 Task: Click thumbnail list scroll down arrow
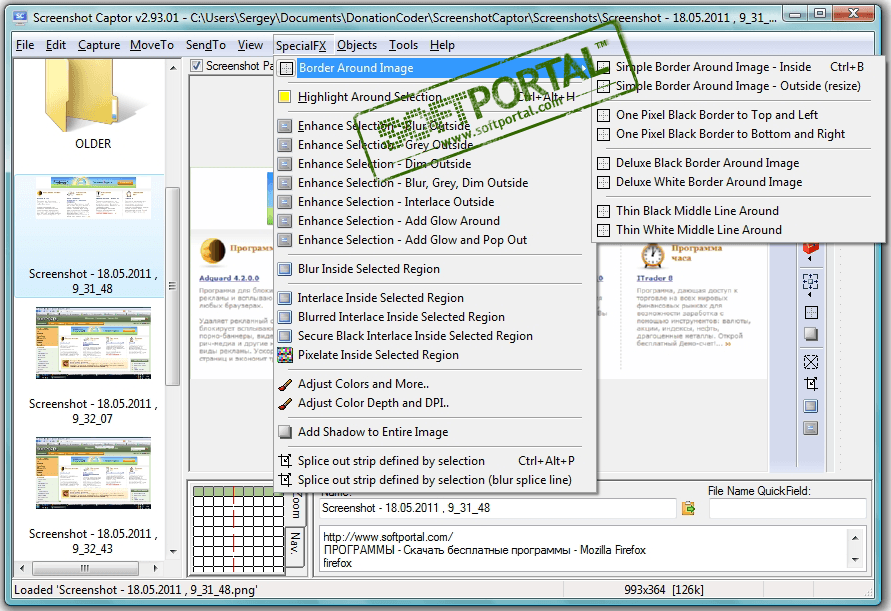[x=173, y=551]
